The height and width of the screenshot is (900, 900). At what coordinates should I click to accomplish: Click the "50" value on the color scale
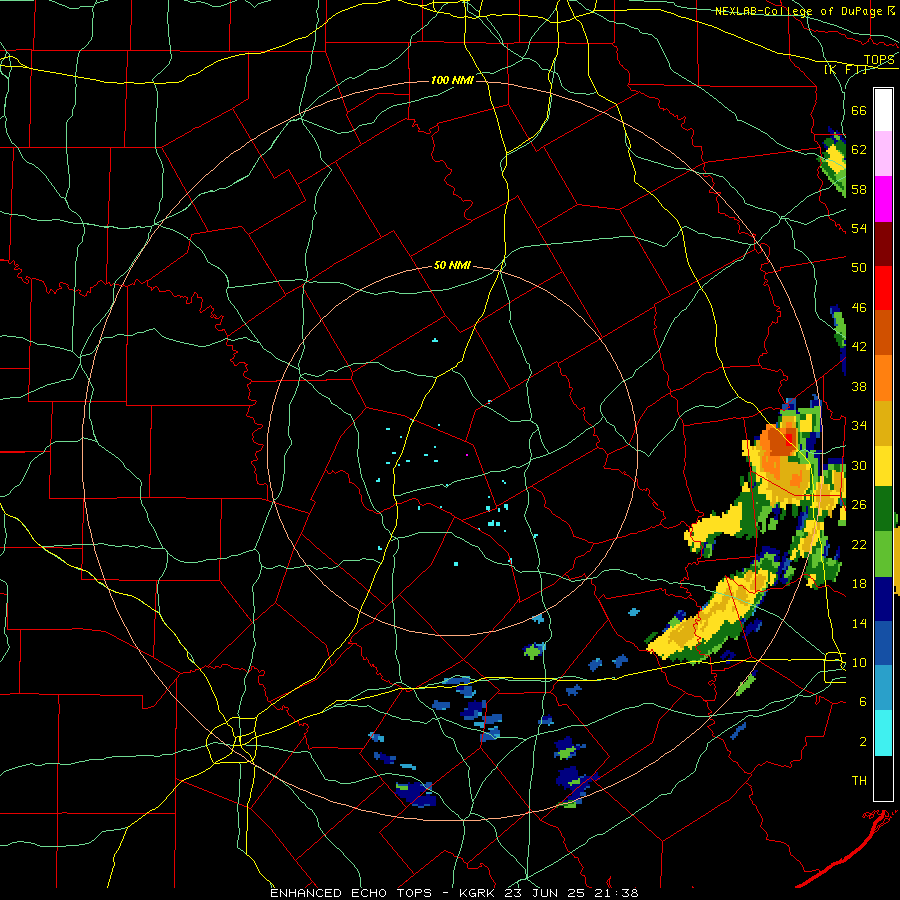click(x=859, y=268)
